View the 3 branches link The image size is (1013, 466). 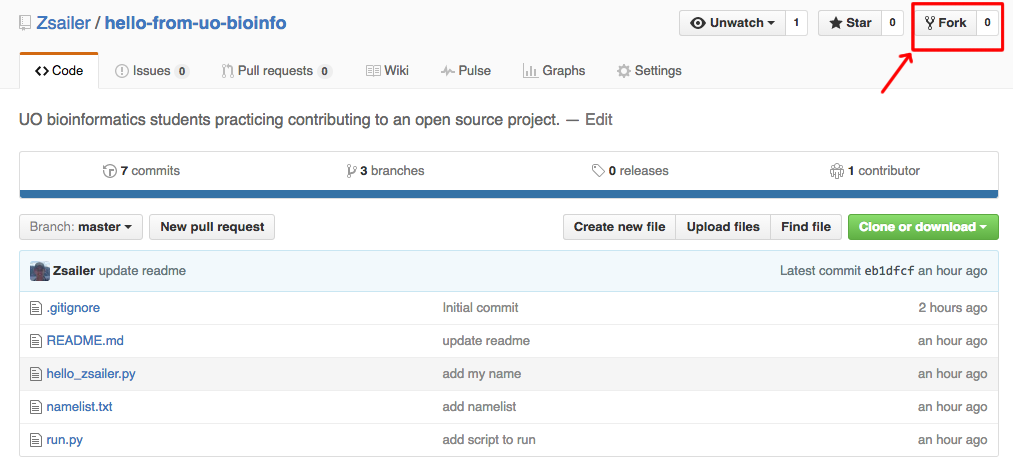385,171
